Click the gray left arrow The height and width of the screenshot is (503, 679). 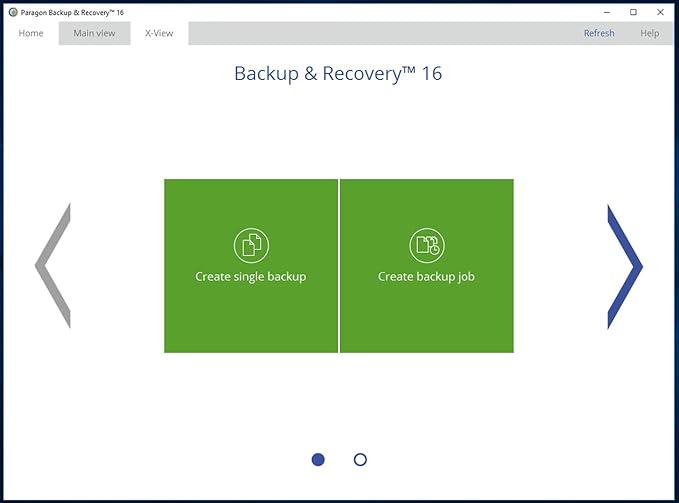point(53,265)
